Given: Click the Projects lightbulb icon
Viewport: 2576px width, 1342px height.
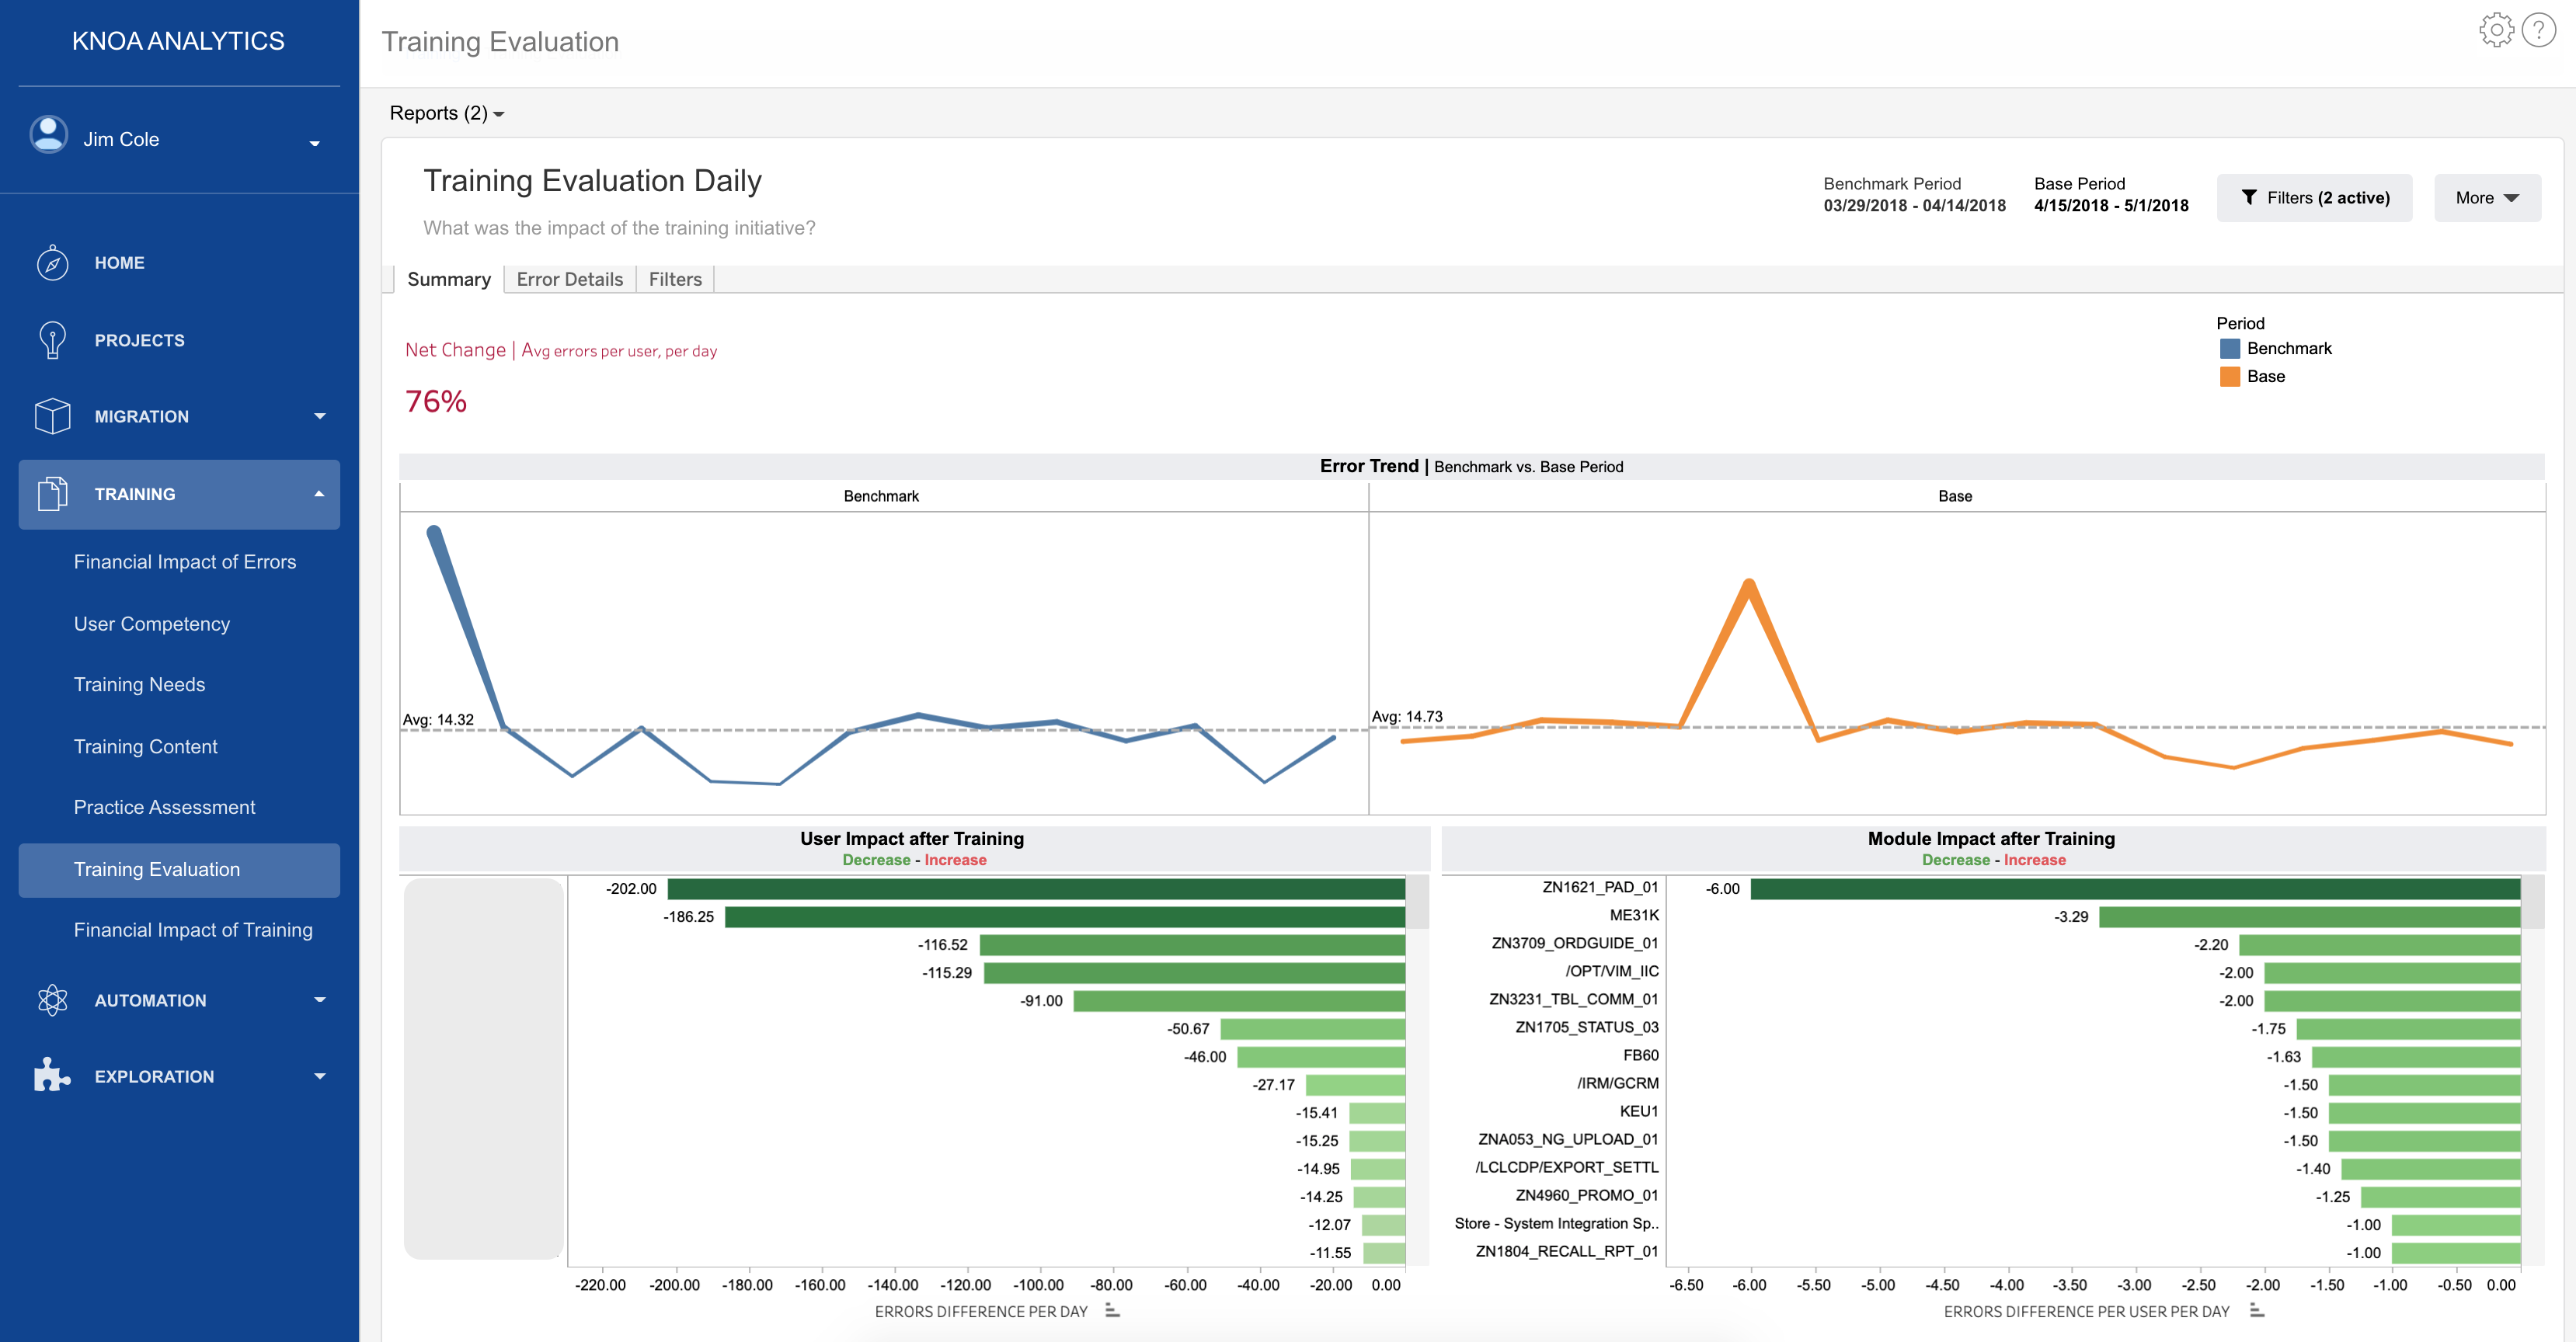Looking at the screenshot, I should [52, 340].
